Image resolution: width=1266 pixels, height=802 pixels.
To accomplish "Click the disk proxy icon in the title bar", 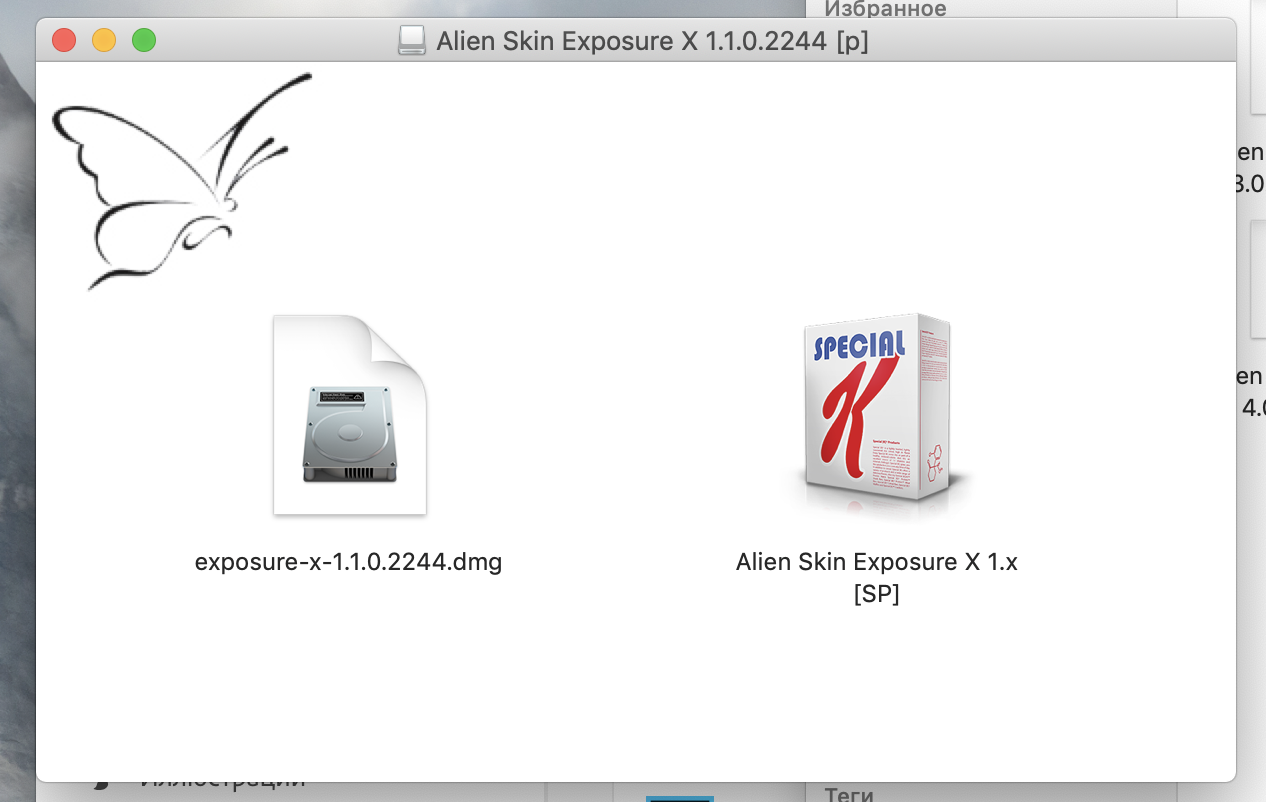I will pos(412,41).
